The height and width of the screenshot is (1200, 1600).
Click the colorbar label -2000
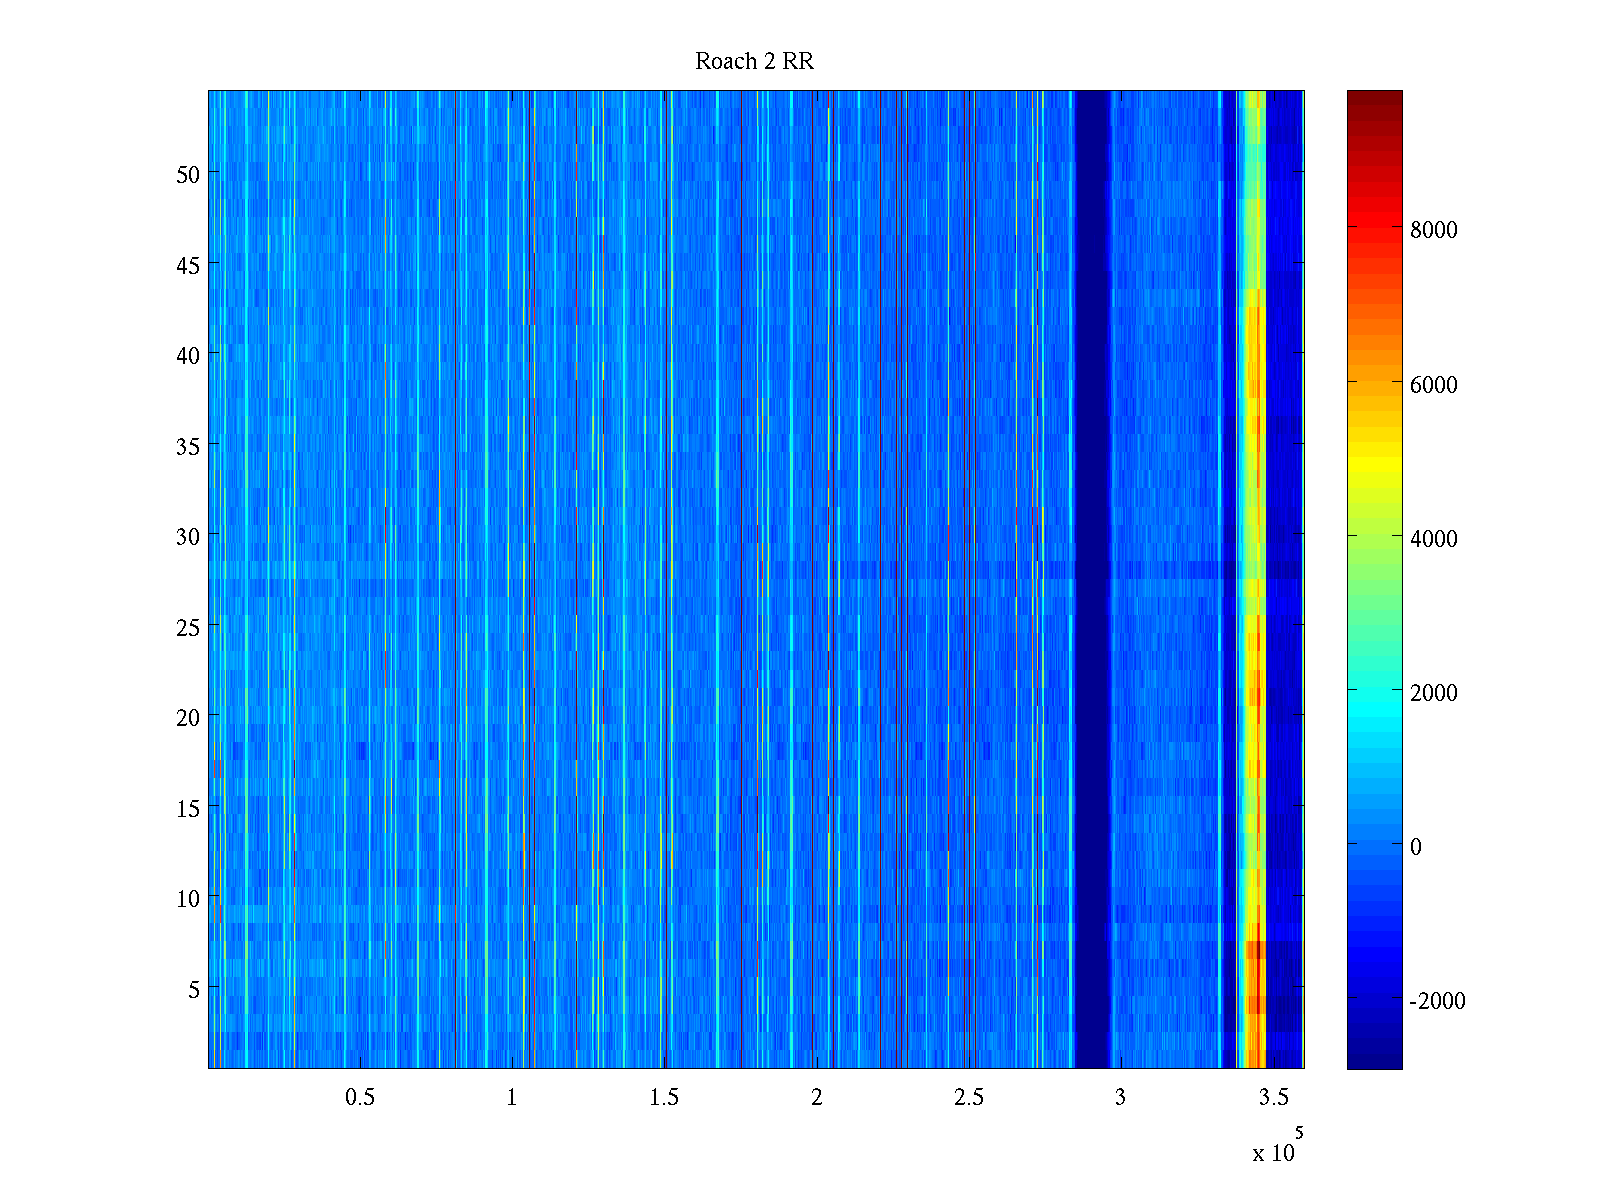click(x=1437, y=1002)
